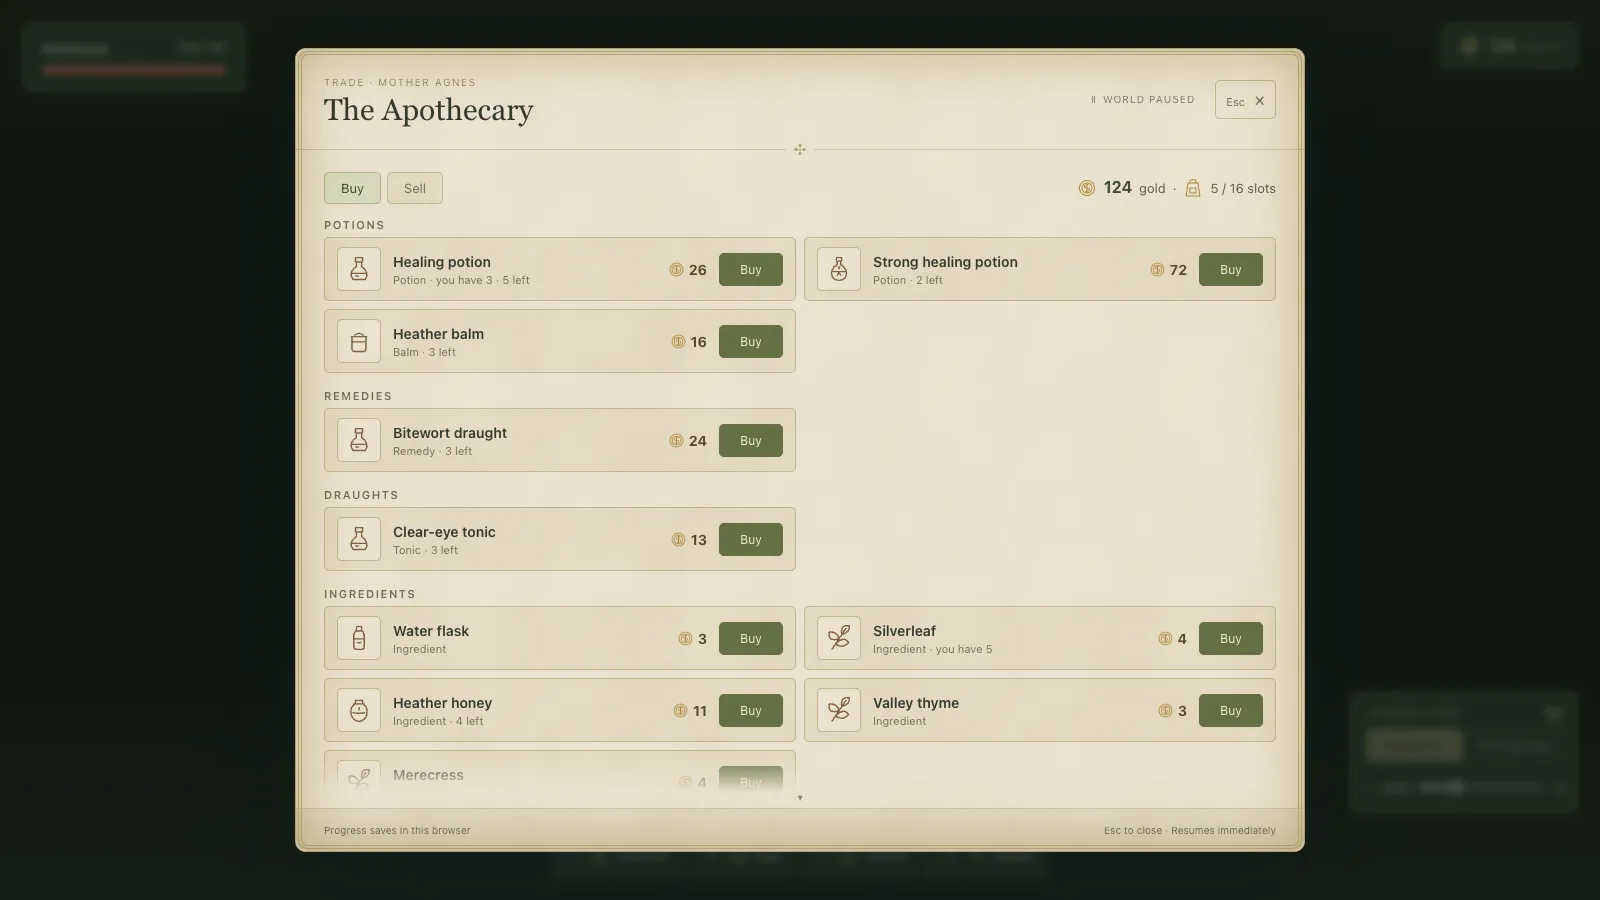Click the World Paused indicator
Viewport: 1600px width, 900px height.
(x=1142, y=100)
